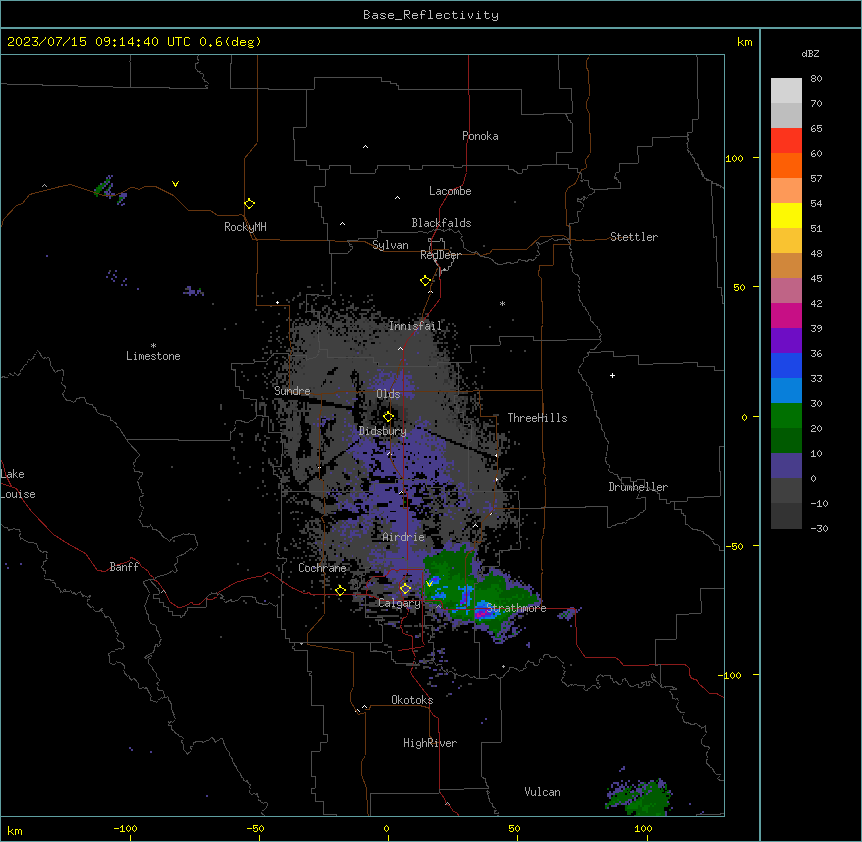Click the Sundre label
The height and width of the screenshot is (842, 862).
tap(292, 391)
